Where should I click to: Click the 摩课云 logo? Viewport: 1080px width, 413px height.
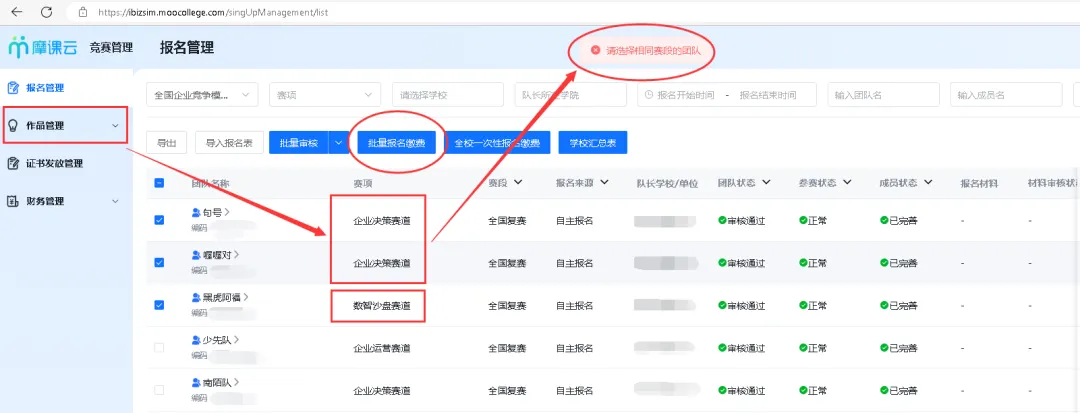click(x=43, y=47)
